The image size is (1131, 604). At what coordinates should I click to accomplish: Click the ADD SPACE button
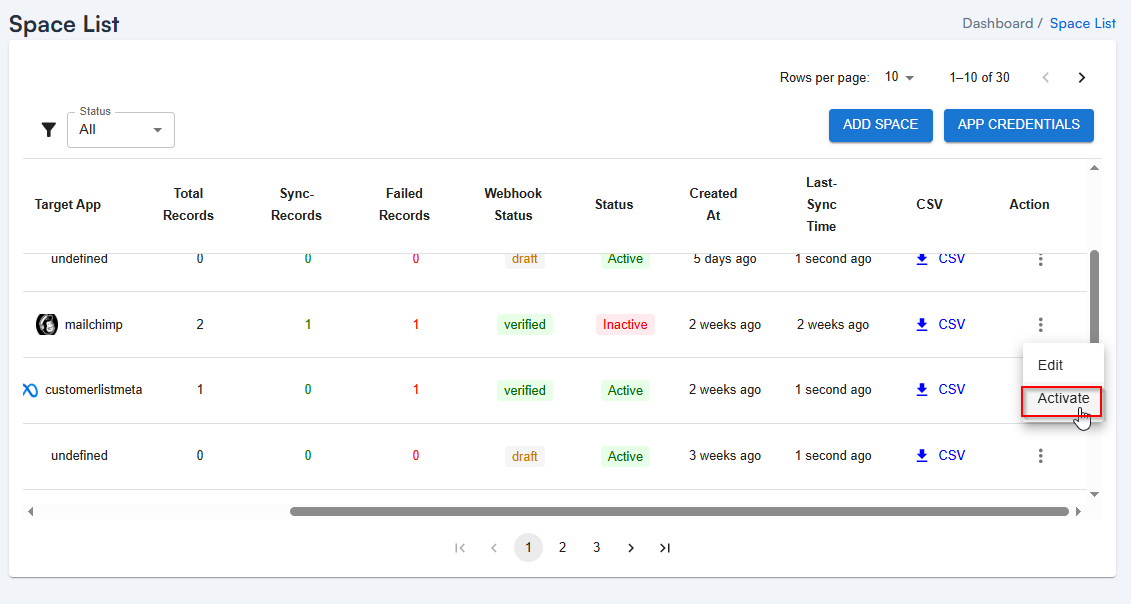point(880,125)
